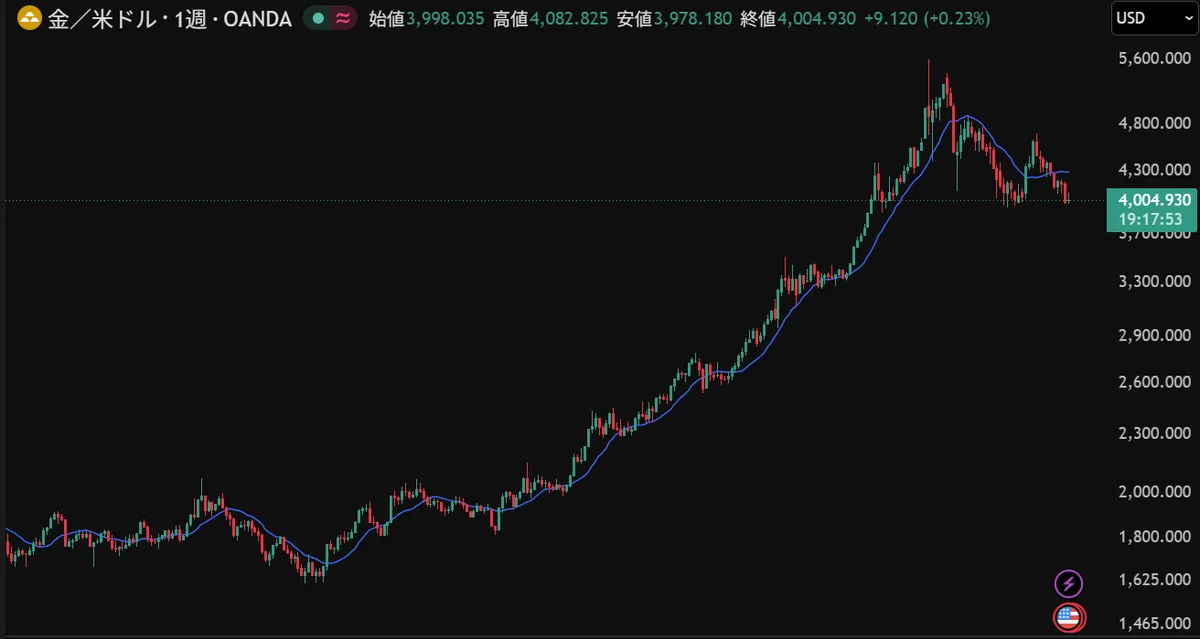Click the 2,900.000 price scale label
Viewport: 1200px width, 639px height.
click(x=1153, y=335)
